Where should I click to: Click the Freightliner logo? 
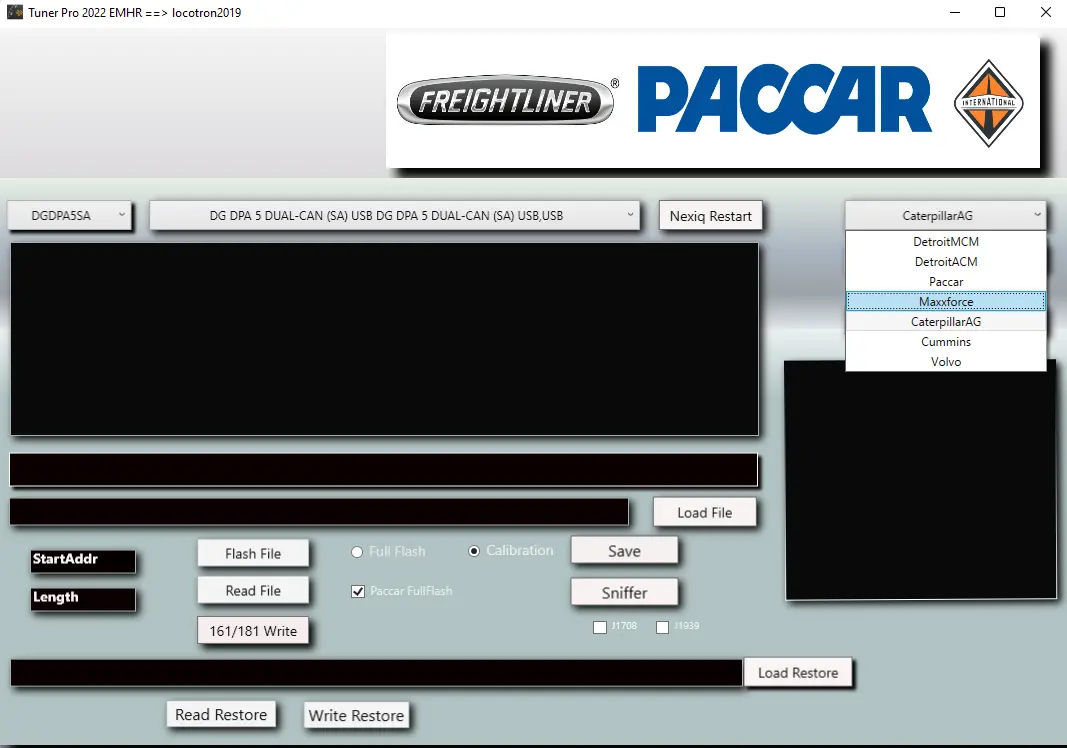pos(505,101)
